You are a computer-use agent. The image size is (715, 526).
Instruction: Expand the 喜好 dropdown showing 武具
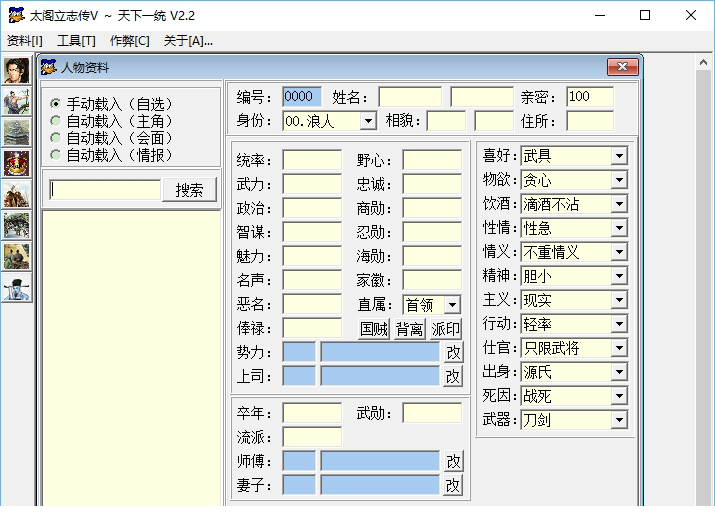click(x=619, y=156)
